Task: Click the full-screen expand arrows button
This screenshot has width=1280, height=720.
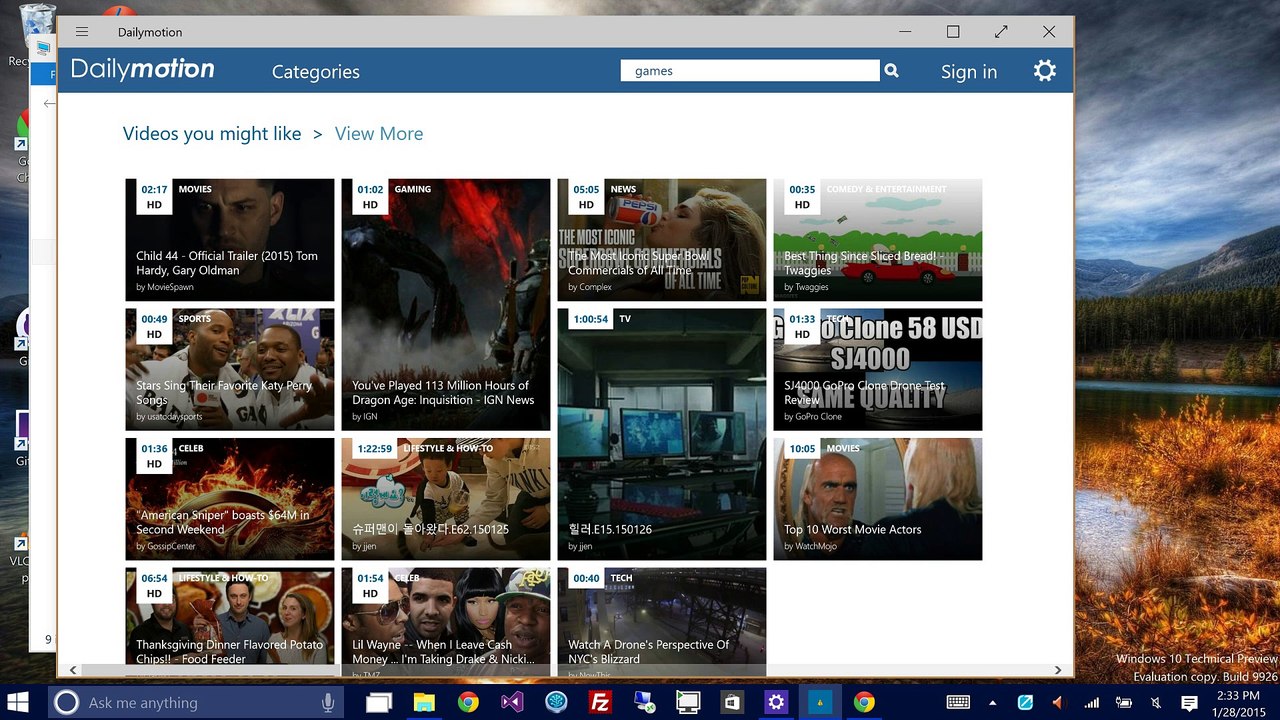Action: click(1001, 32)
